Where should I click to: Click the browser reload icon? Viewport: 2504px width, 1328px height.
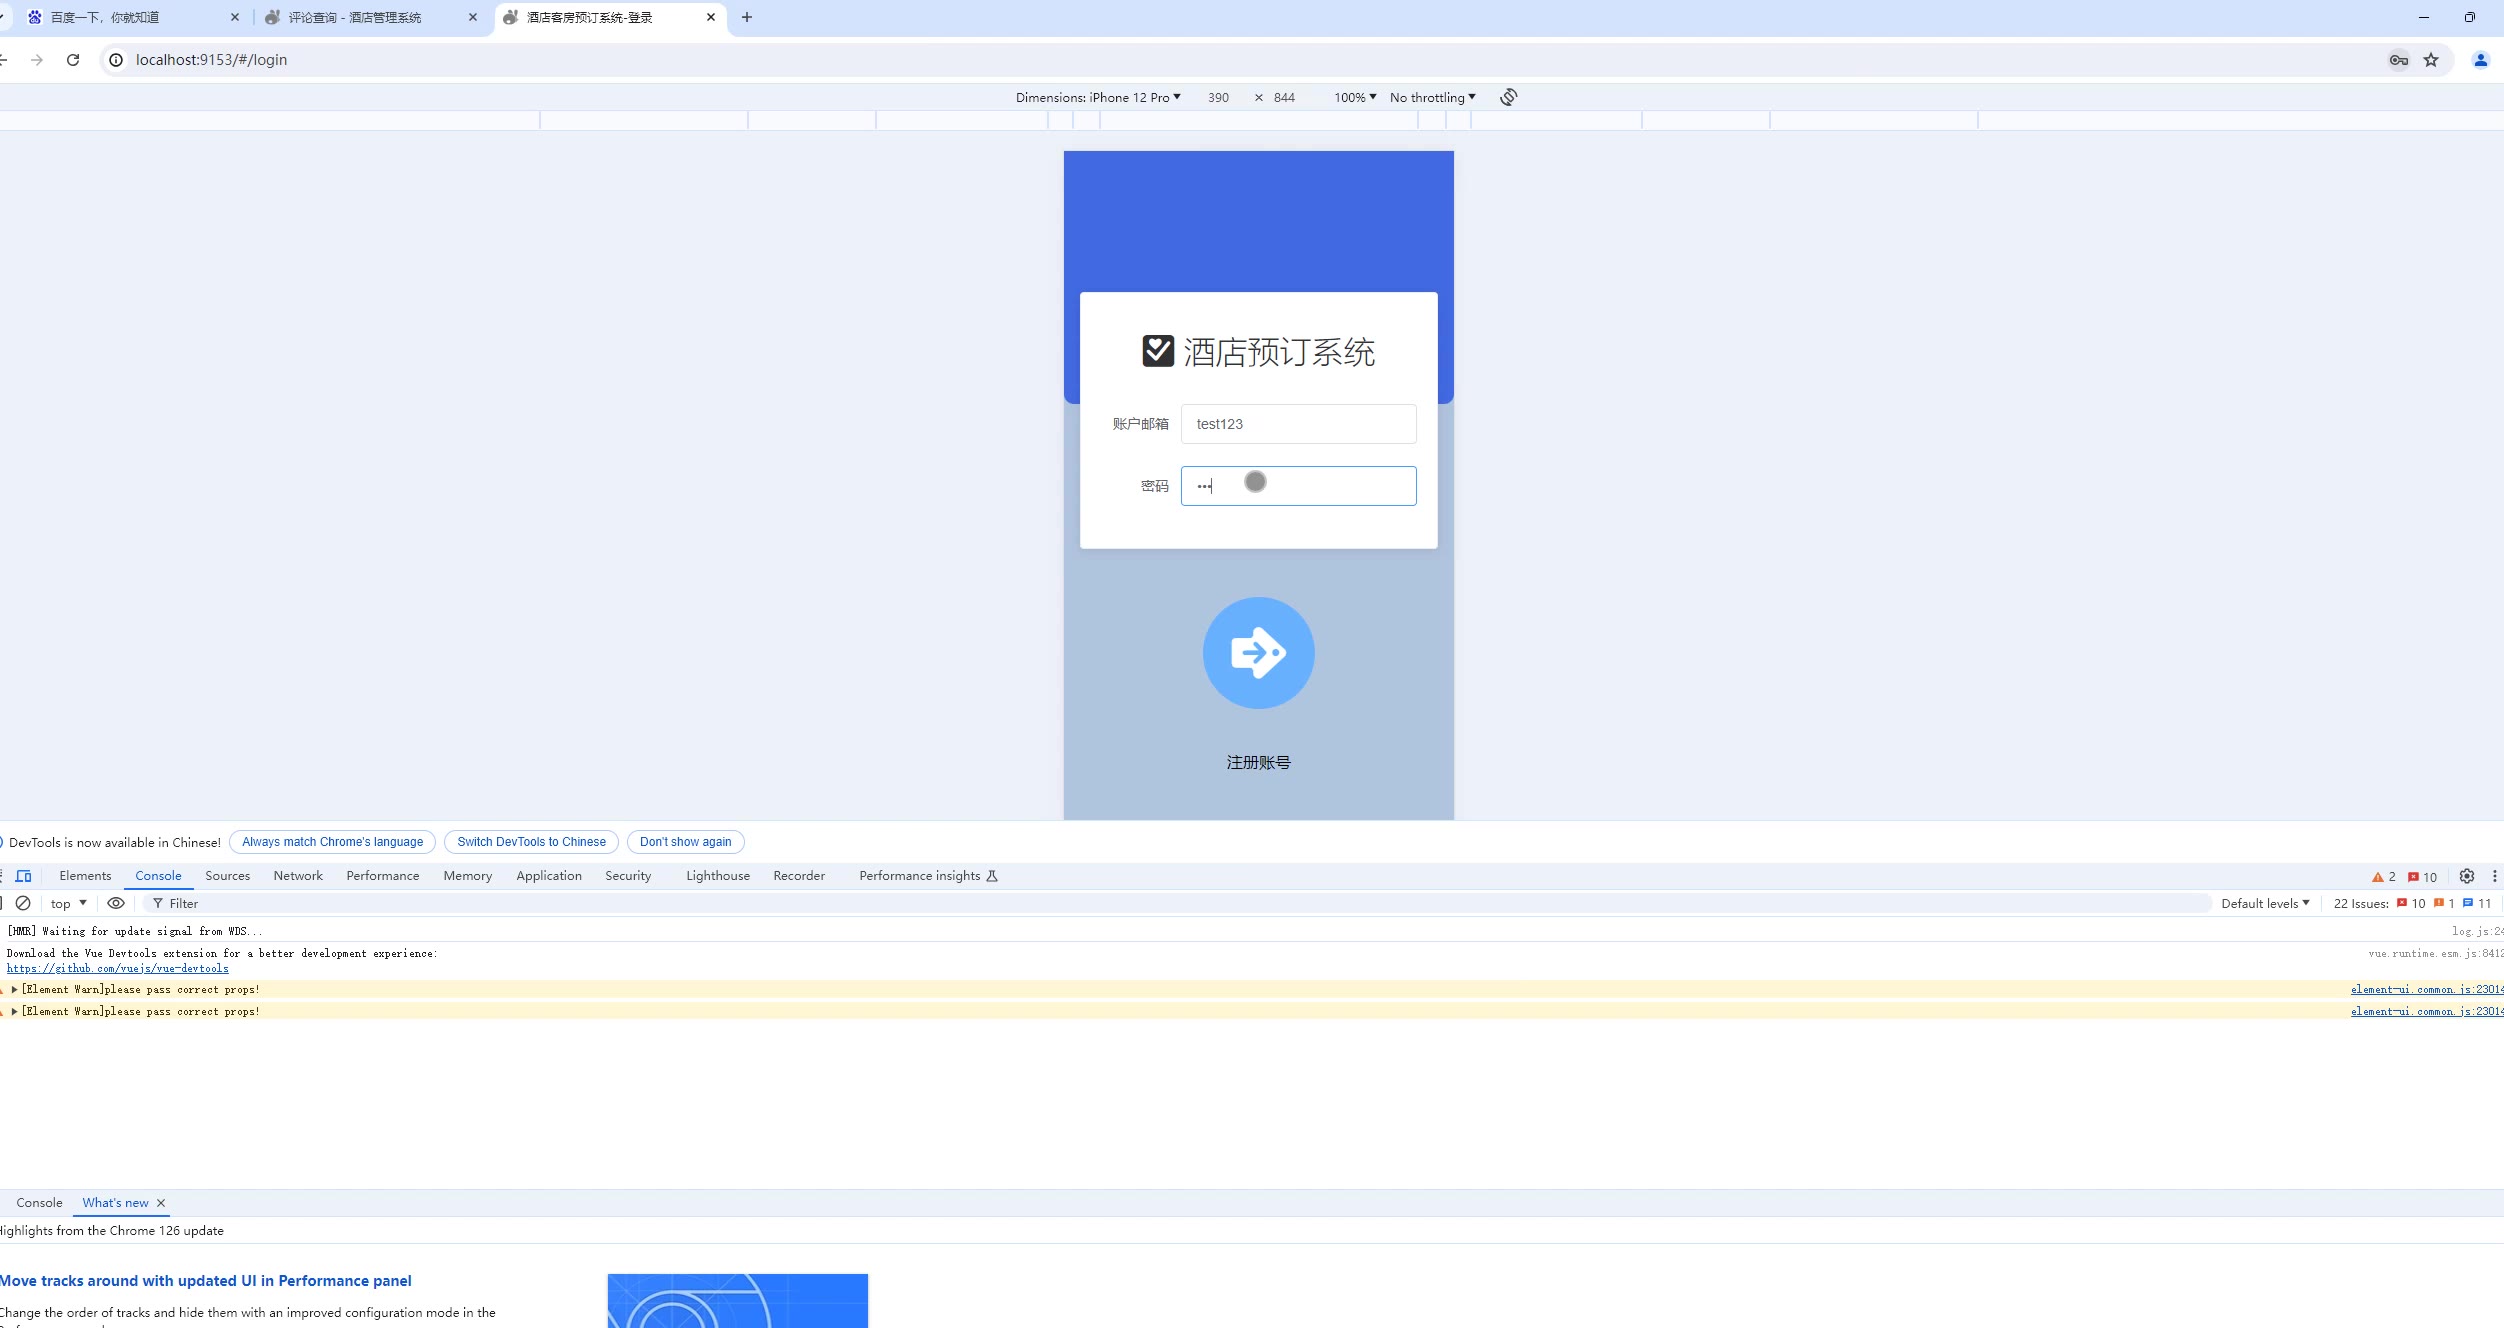coord(73,60)
